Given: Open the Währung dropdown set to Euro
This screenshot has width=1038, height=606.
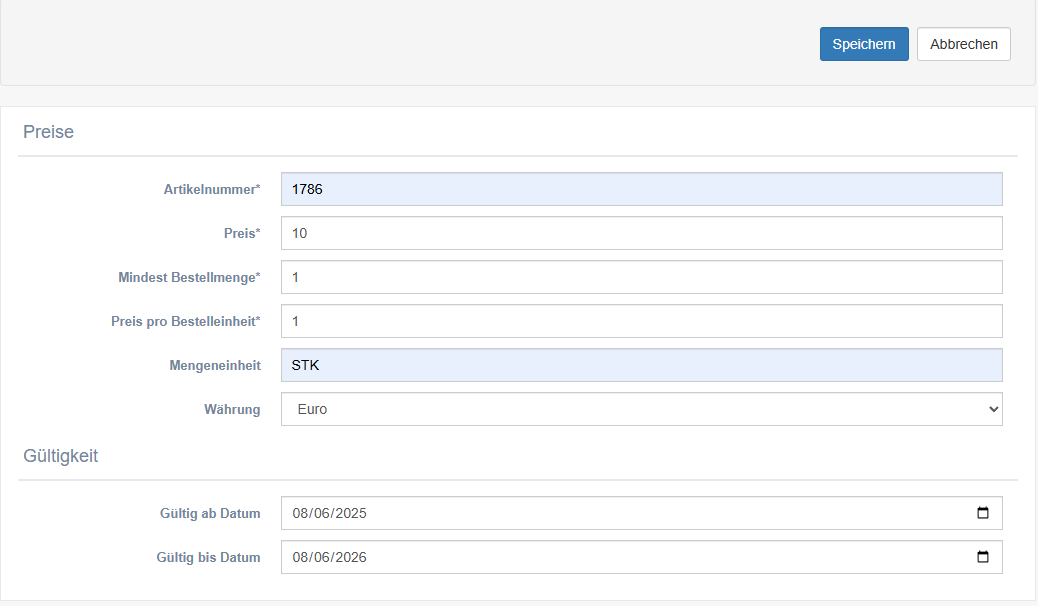Looking at the screenshot, I should (641, 409).
